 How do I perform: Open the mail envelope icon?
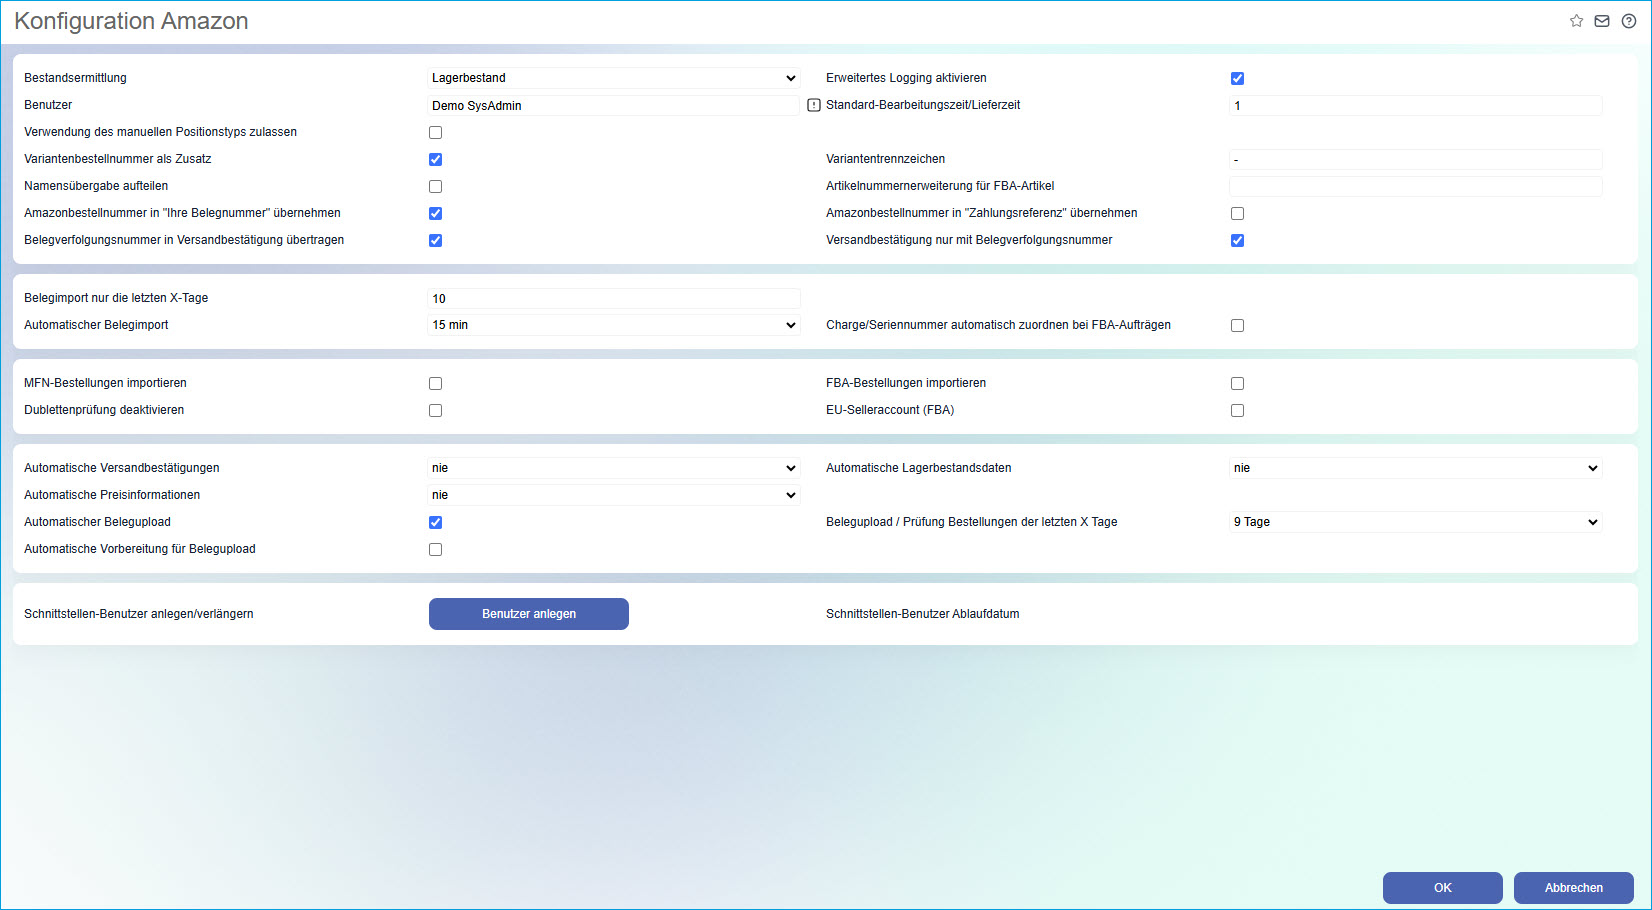1602,21
